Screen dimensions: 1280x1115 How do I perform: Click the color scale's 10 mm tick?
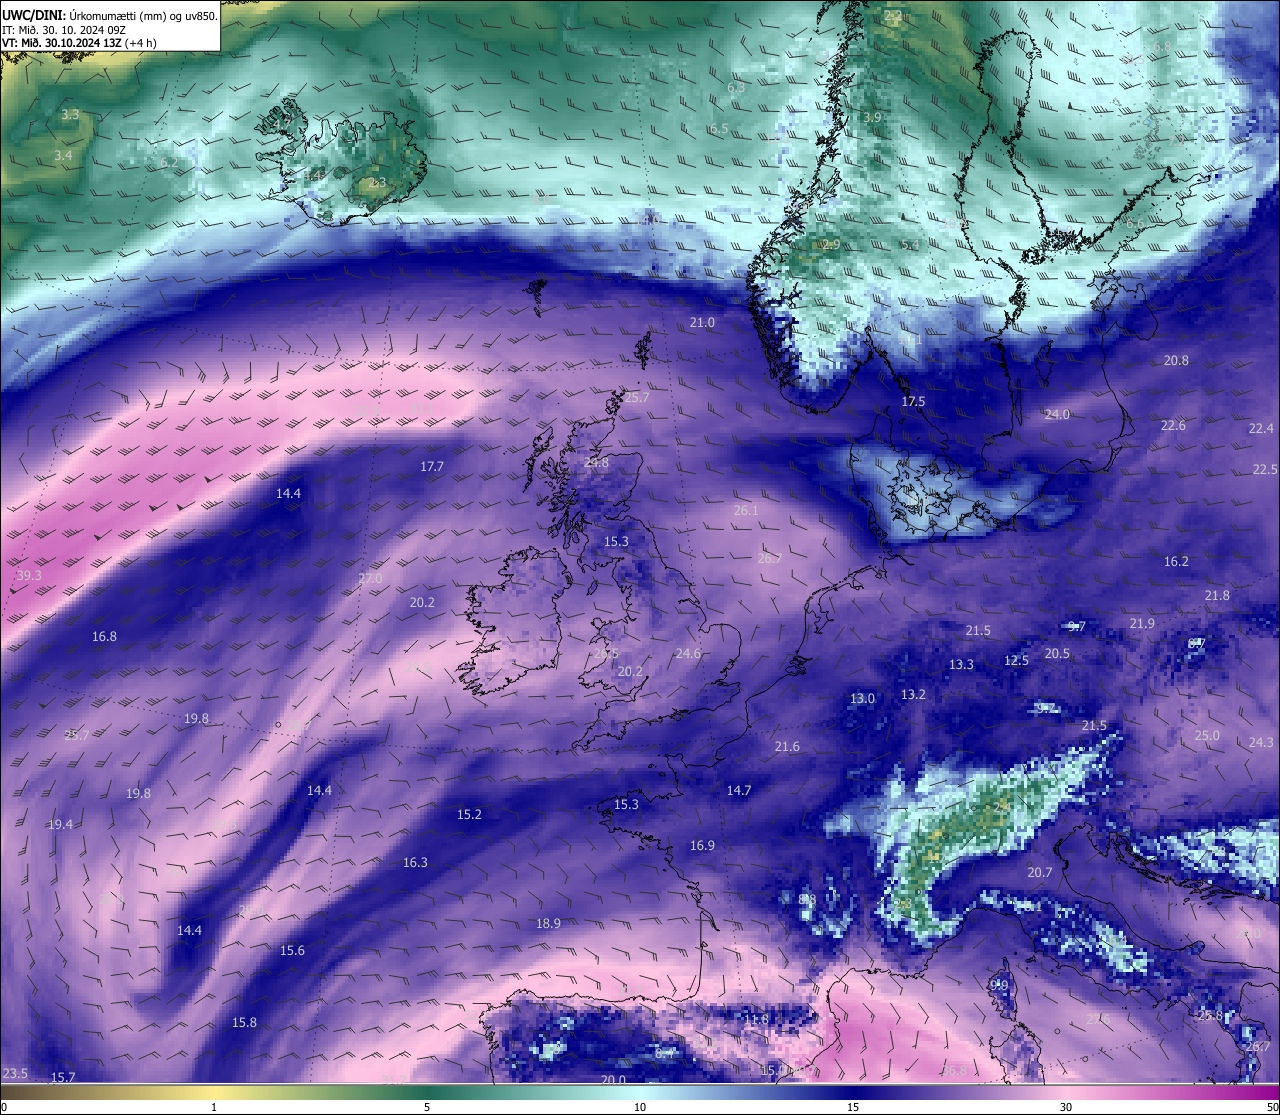coord(640,1107)
